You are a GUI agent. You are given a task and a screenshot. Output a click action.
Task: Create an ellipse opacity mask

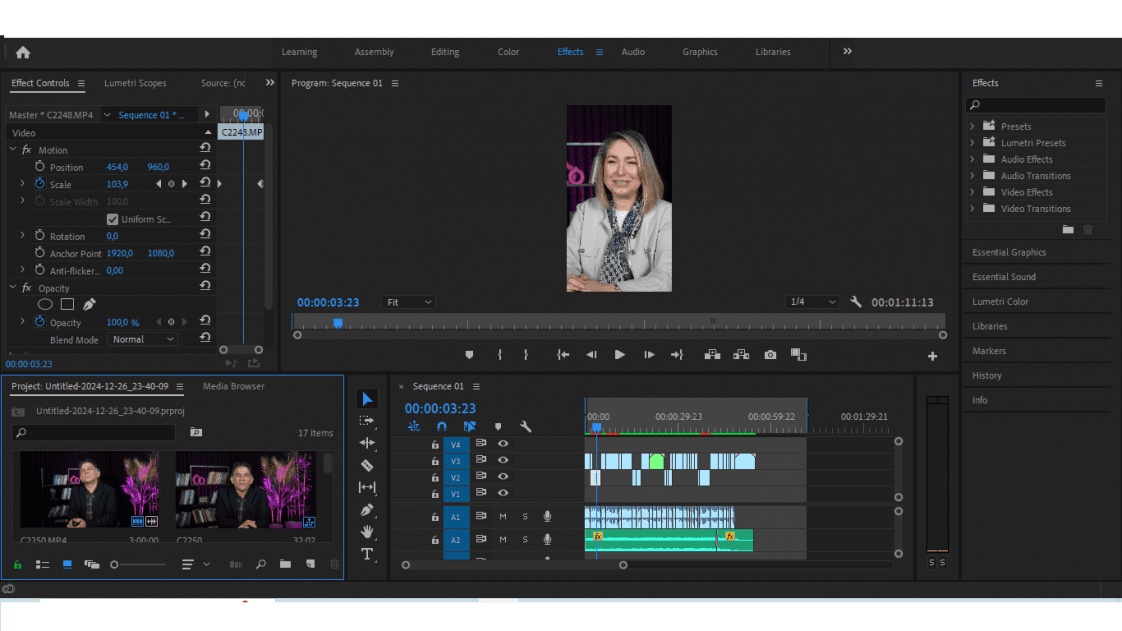pos(45,305)
